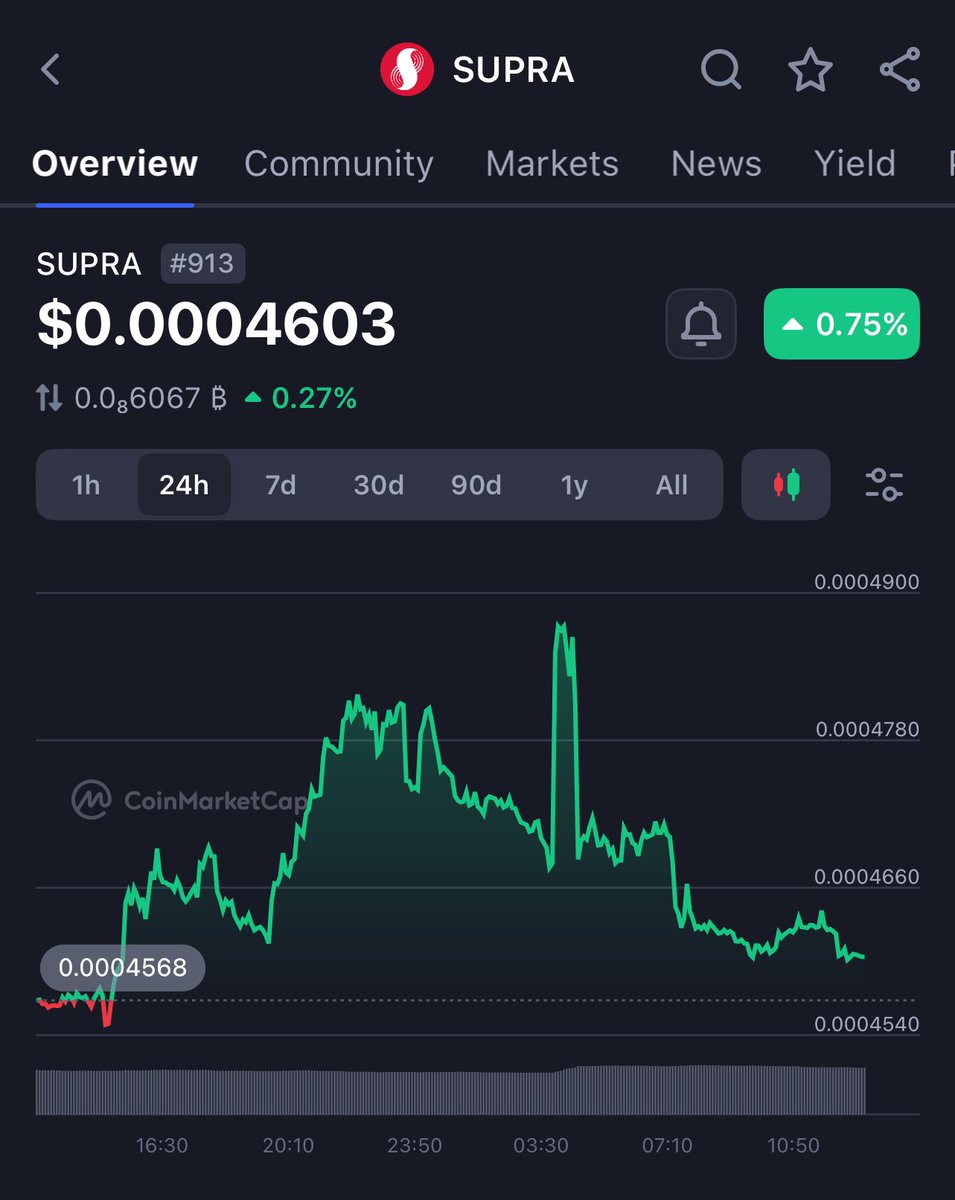
Task: Tap the $0.0004603 price
Action: pyautogui.click(x=216, y=325)
